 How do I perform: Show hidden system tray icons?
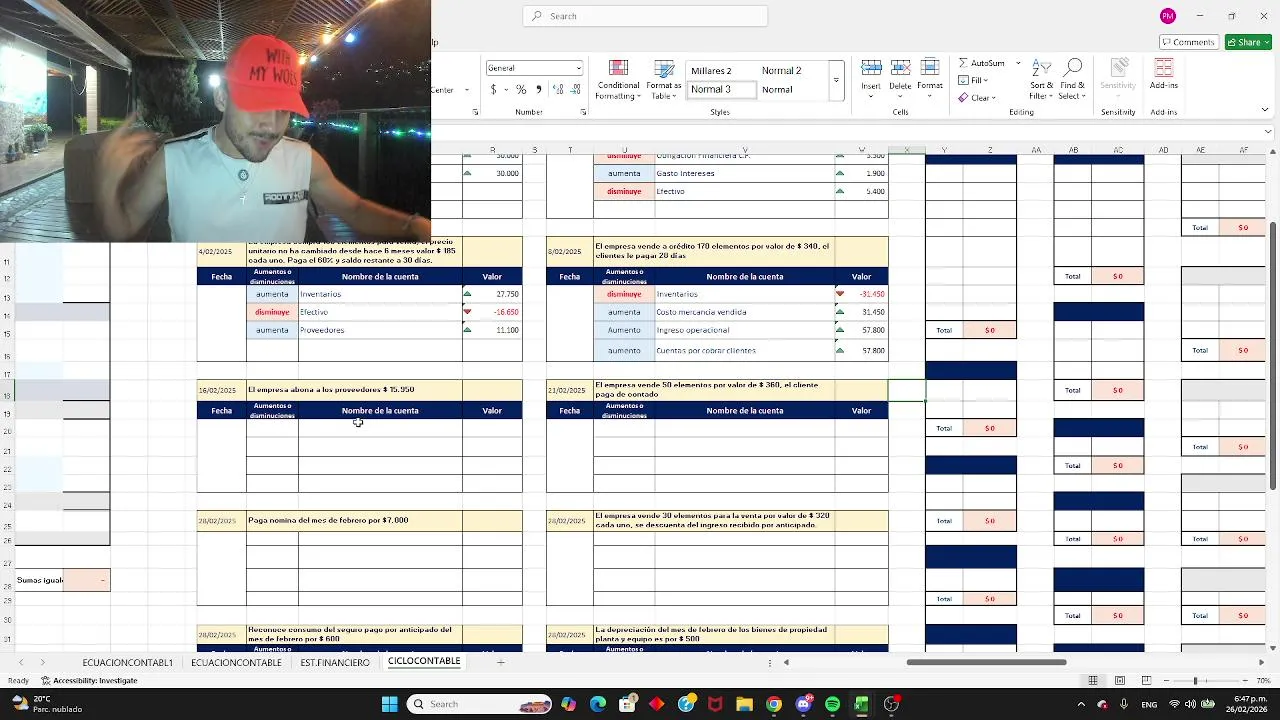coord(1080,704)
